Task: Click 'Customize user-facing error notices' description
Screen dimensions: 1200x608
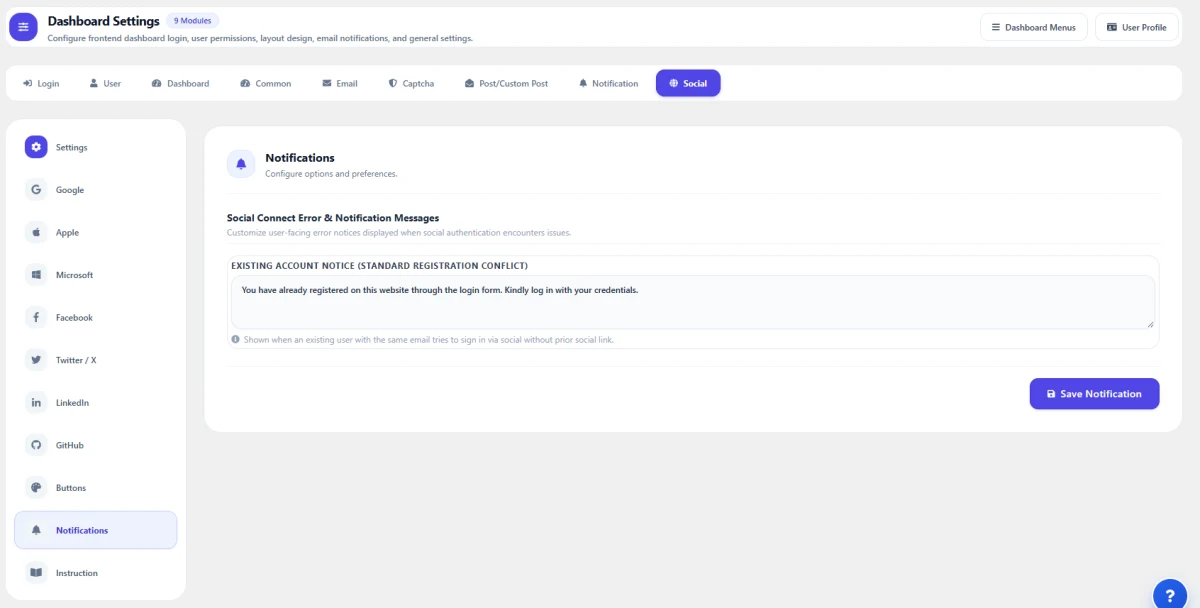Action: tap(399, 233)
